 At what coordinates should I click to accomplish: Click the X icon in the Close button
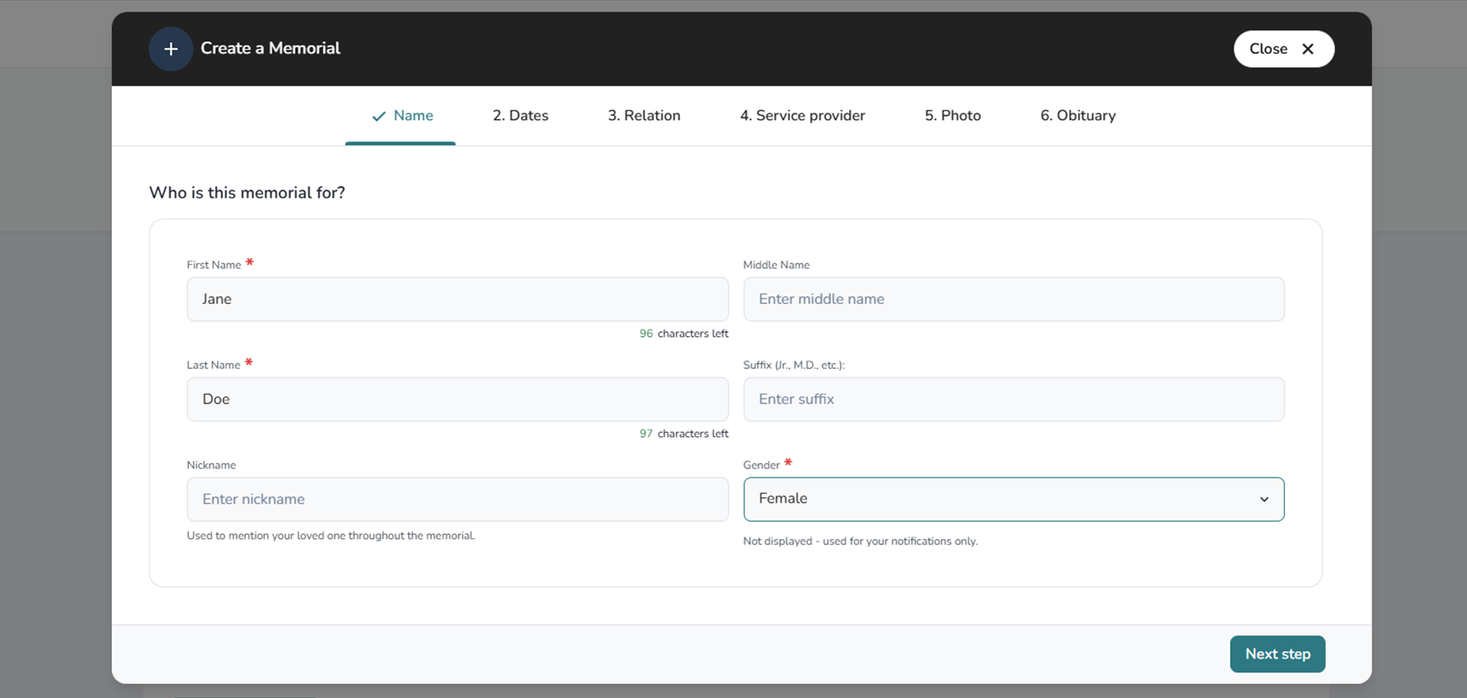[x=1307, y=49]
